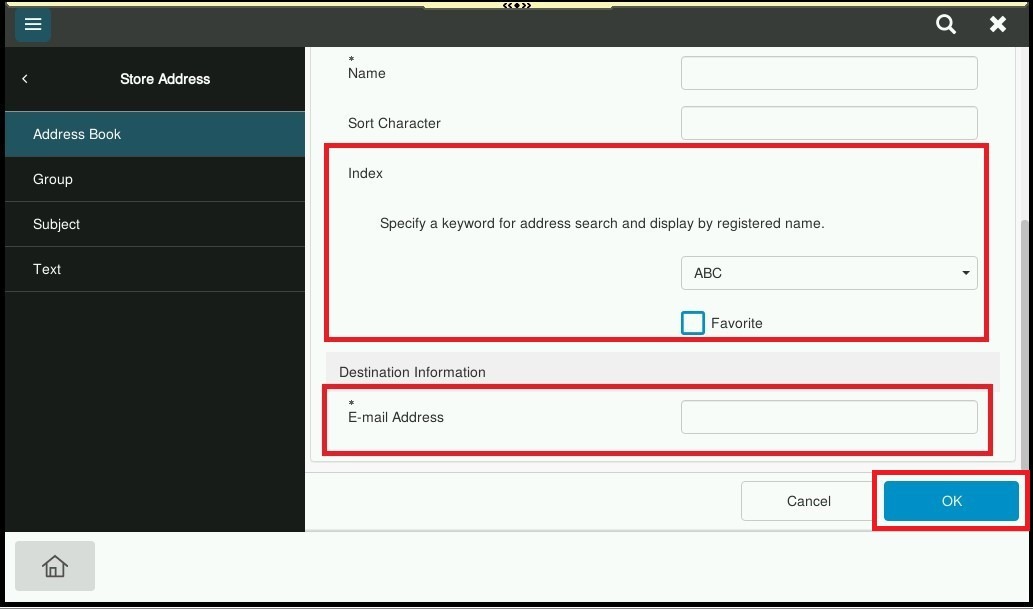Open the Subject menu item
Viewport: 1033px width, 609px height.
154,224
